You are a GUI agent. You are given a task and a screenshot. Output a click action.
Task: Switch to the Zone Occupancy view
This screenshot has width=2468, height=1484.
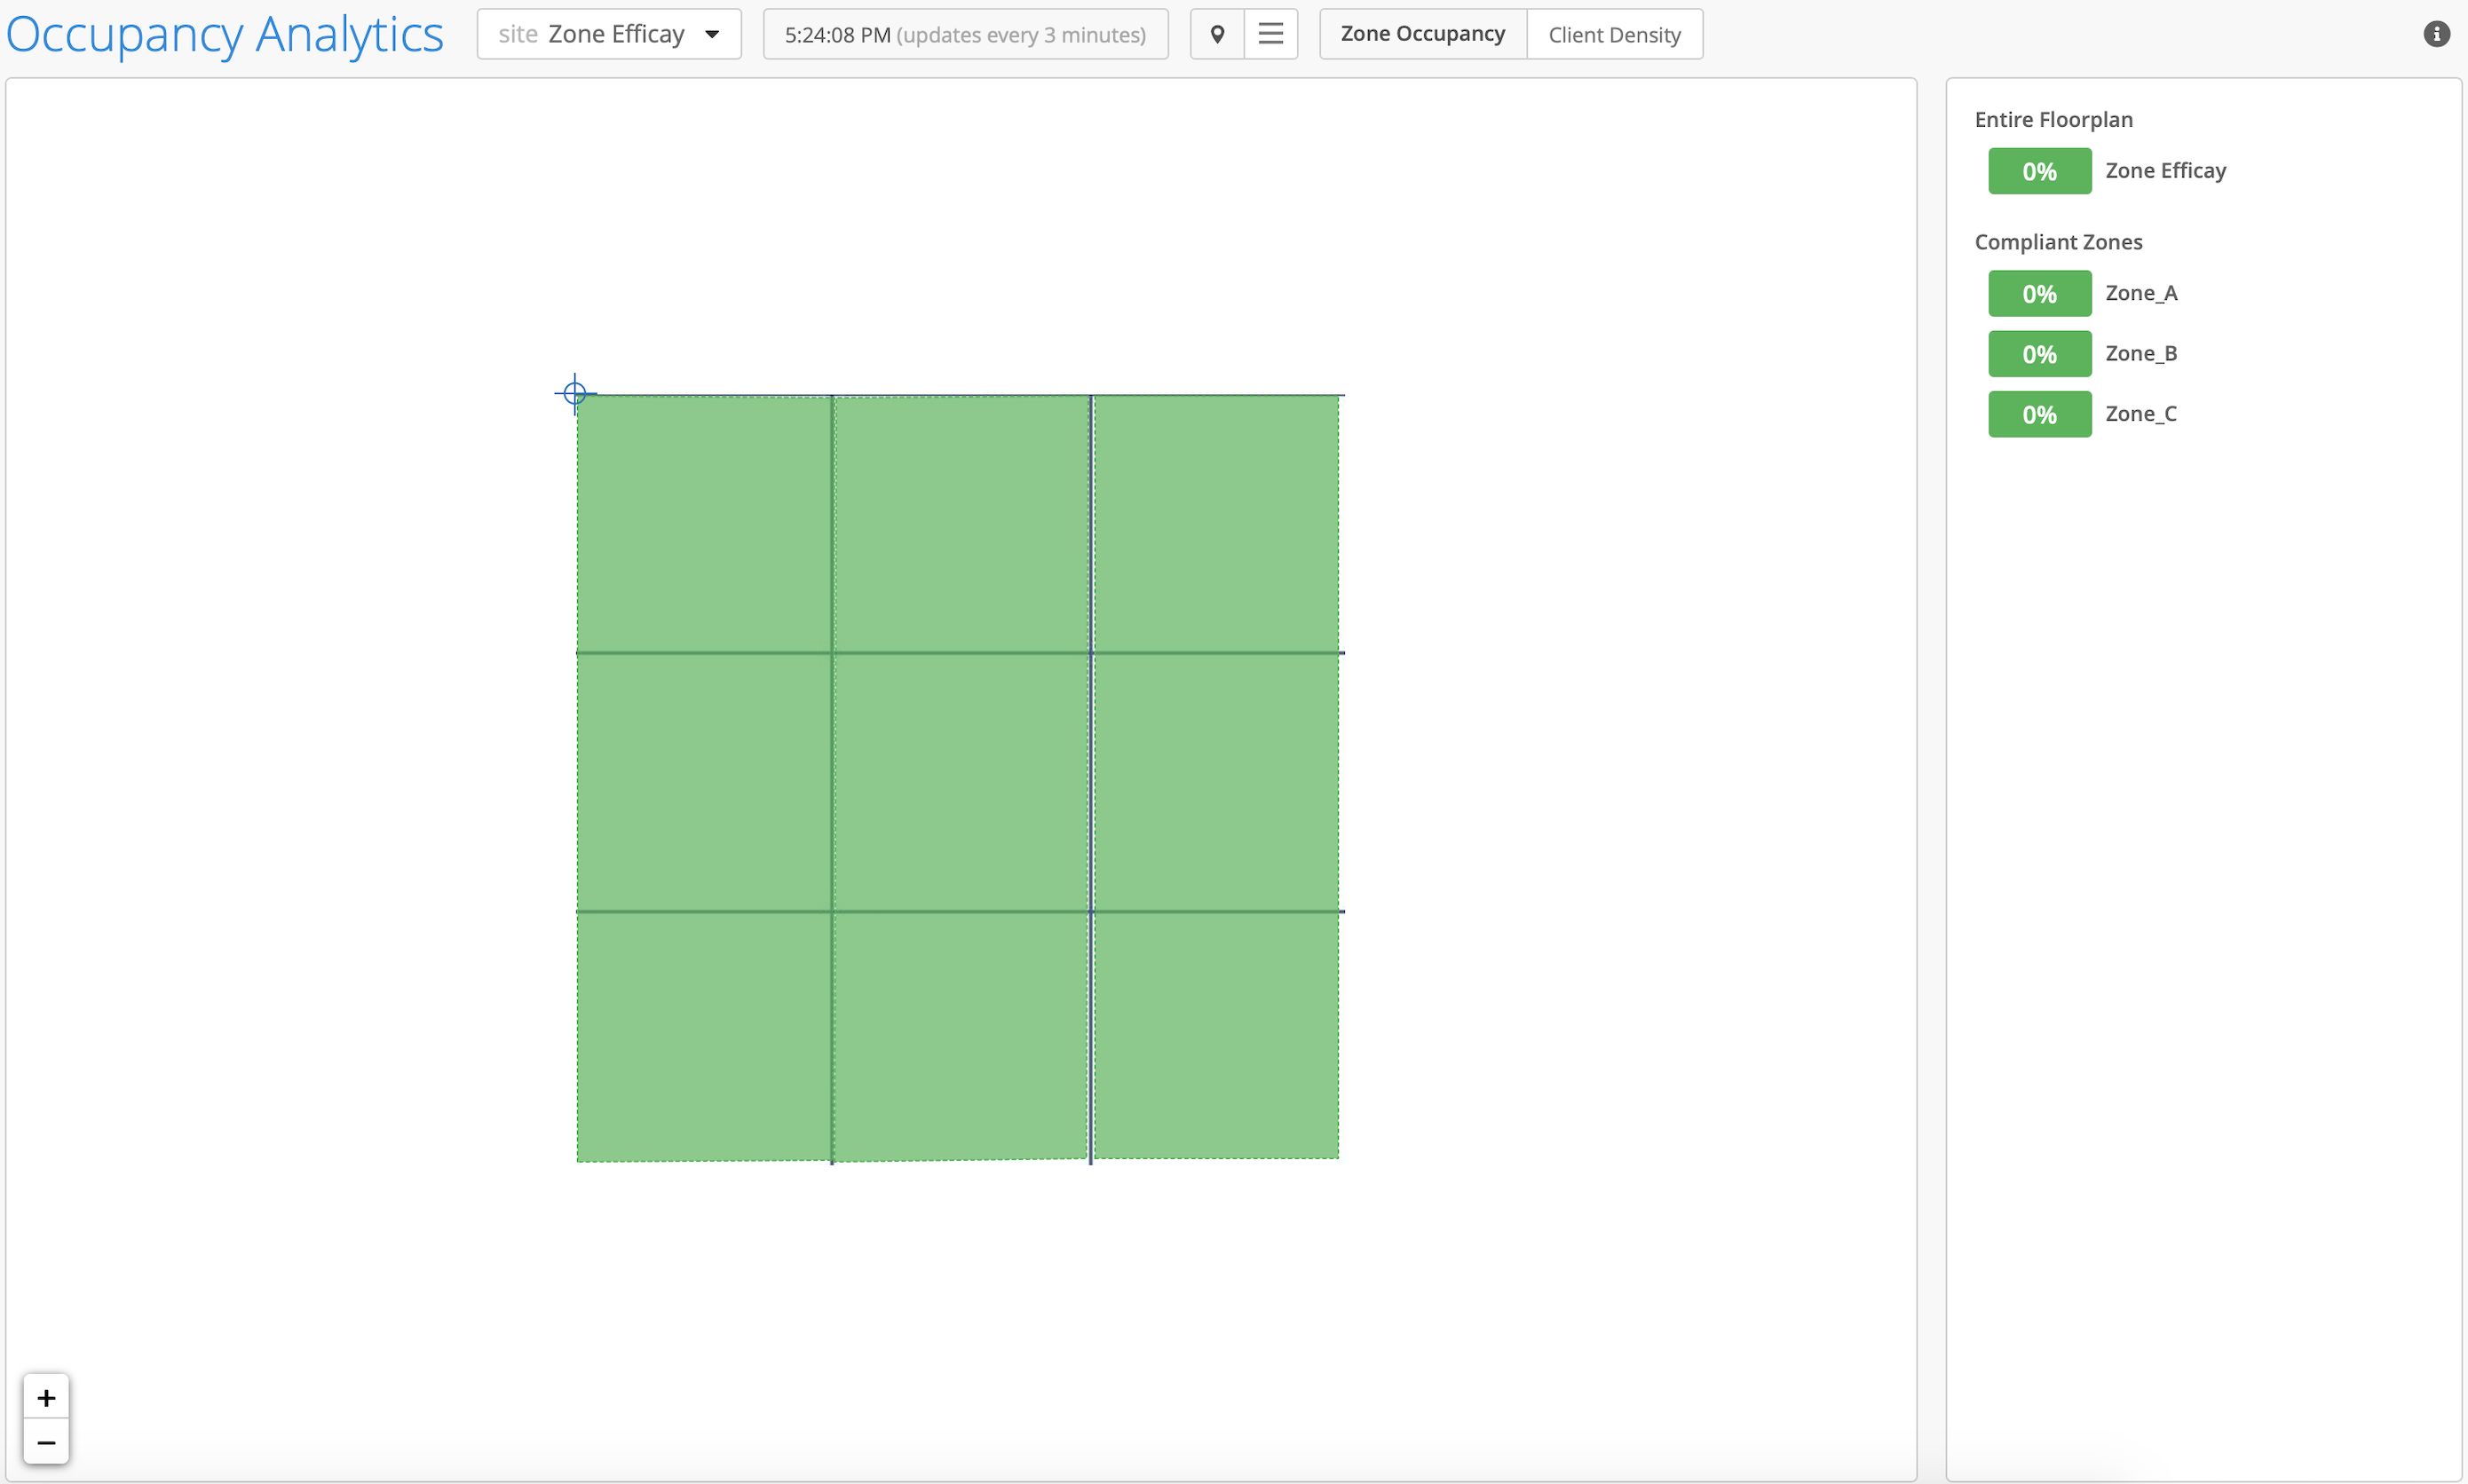pos(1422,34)
